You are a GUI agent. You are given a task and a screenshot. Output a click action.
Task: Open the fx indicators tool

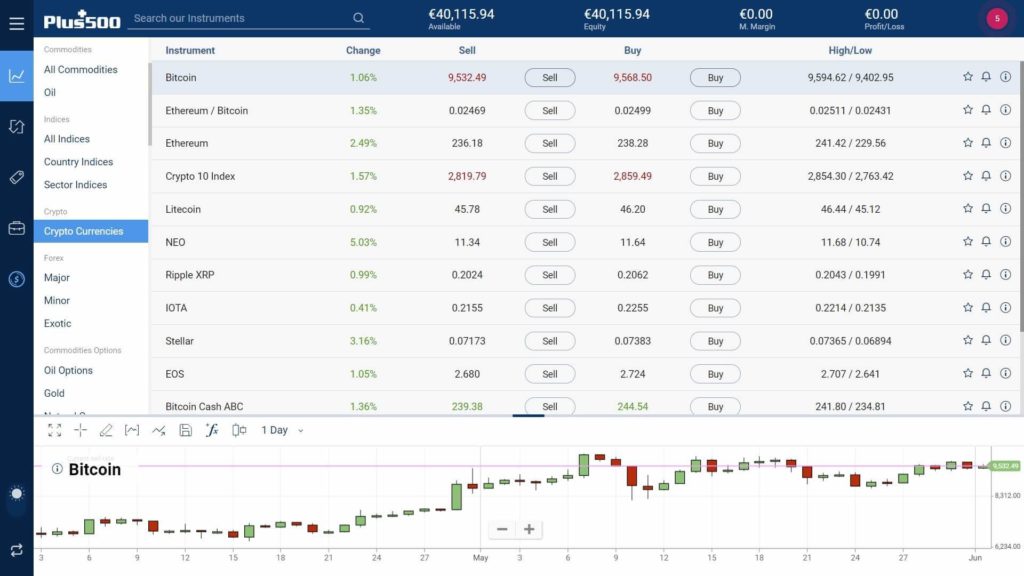click(212, 430)
